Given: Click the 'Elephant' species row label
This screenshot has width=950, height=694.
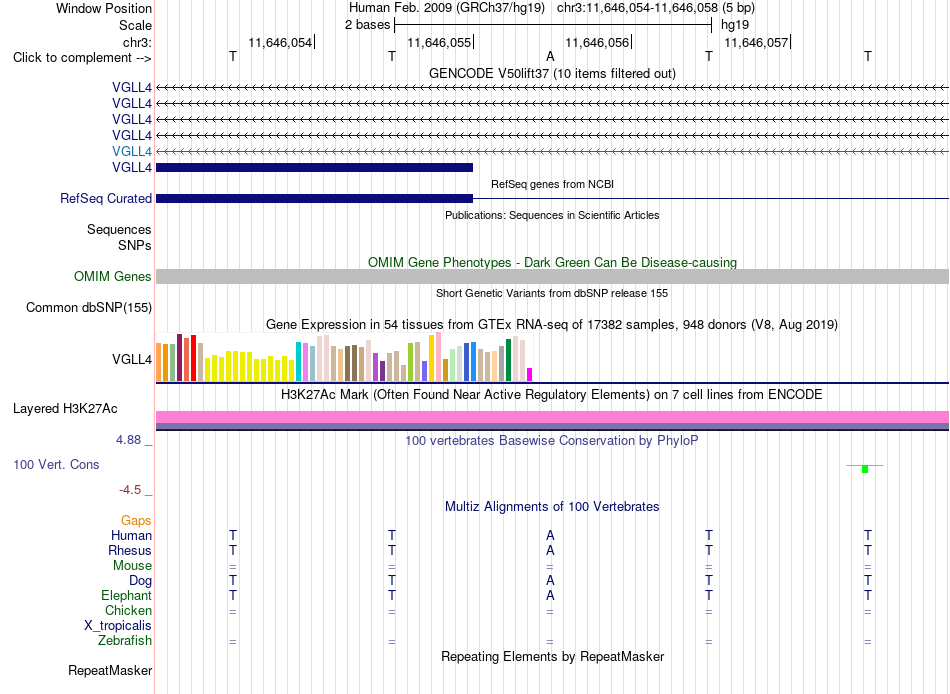Looking at the screenshot, I should (x=126, y=596).
